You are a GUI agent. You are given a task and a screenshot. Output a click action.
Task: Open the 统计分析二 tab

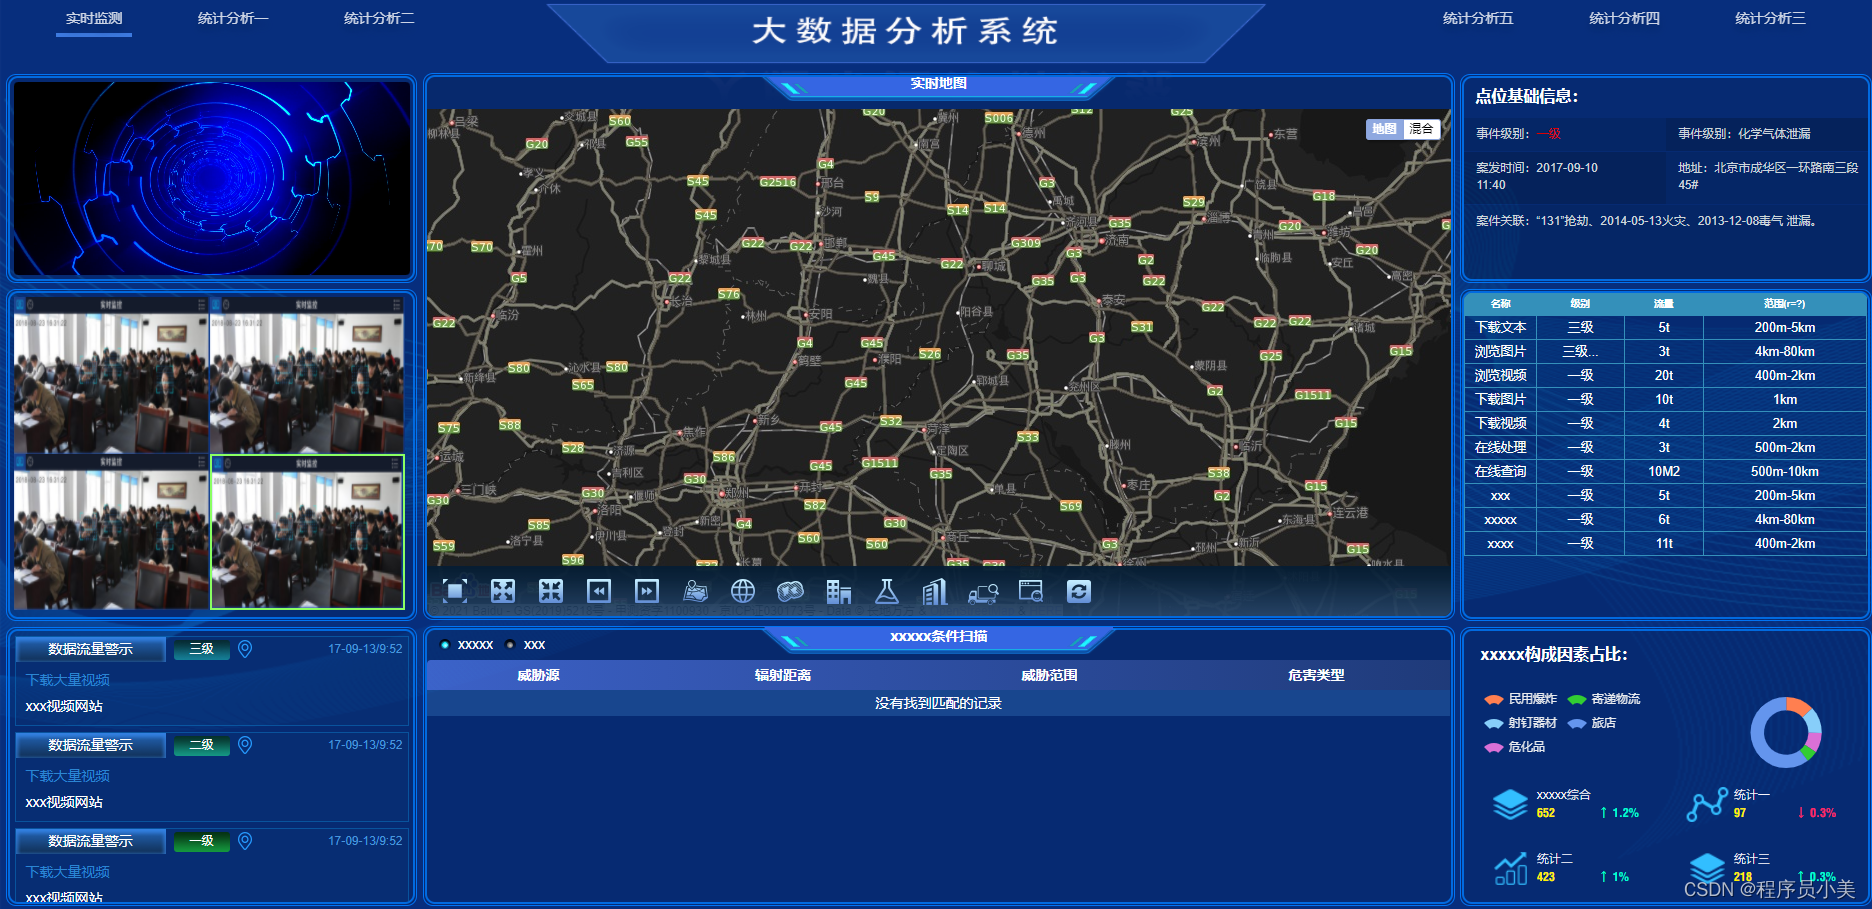point(379,18)
